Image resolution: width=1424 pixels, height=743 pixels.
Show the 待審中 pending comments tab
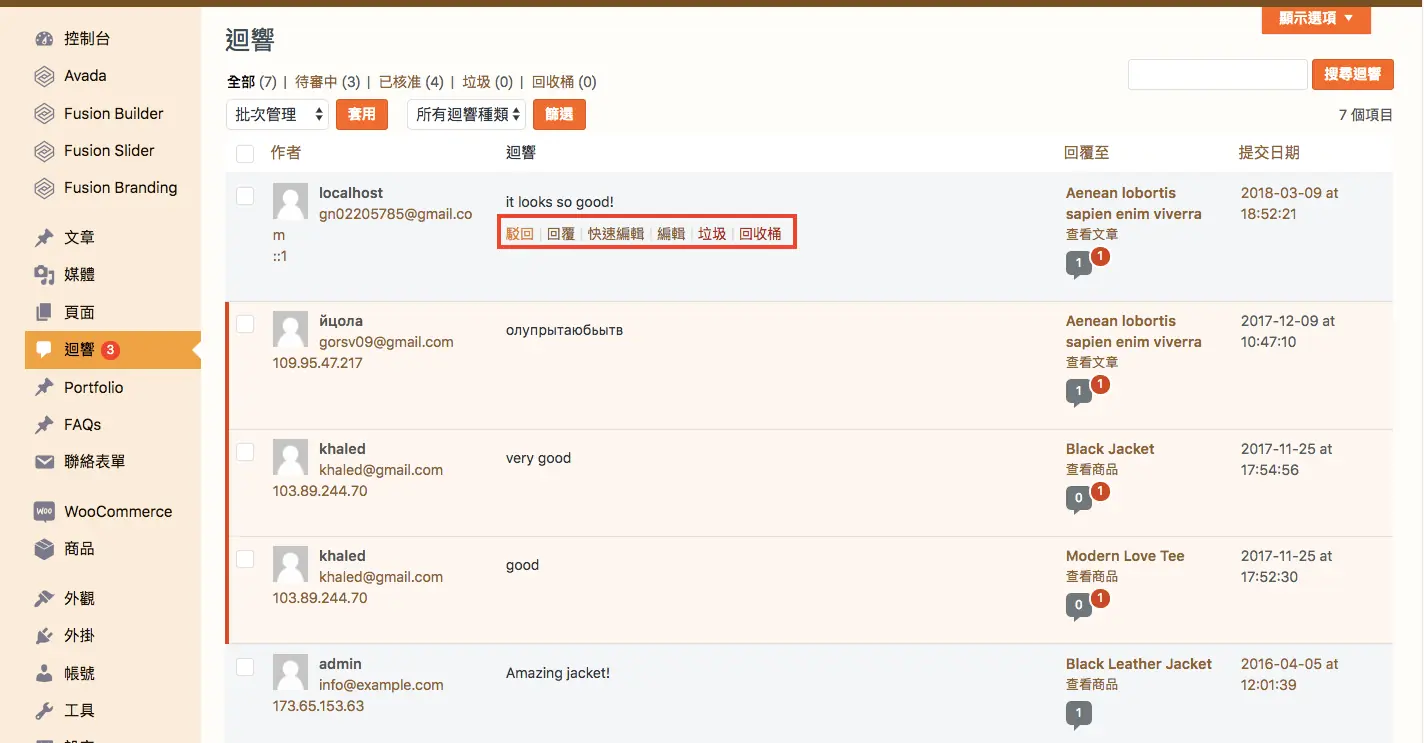tap(327, 82)
